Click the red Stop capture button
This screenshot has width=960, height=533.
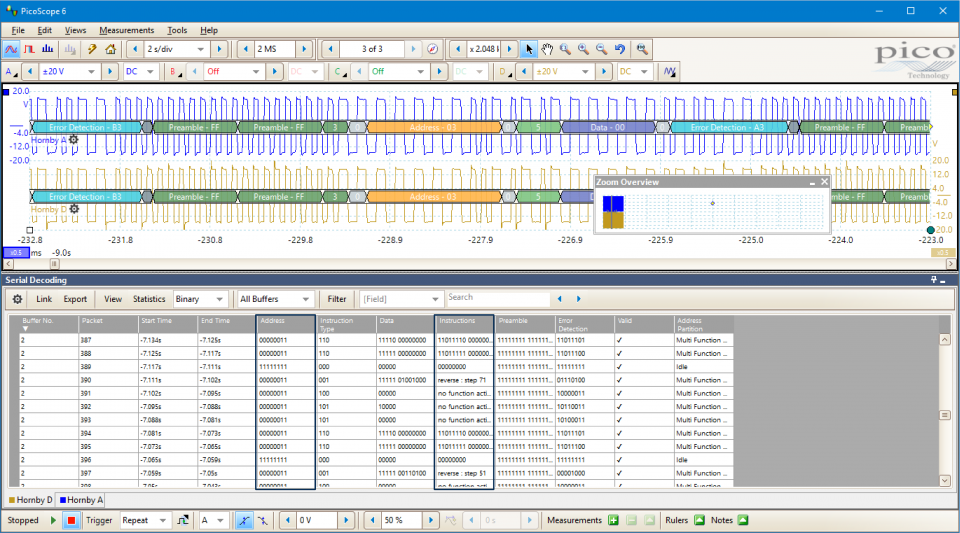71,520
